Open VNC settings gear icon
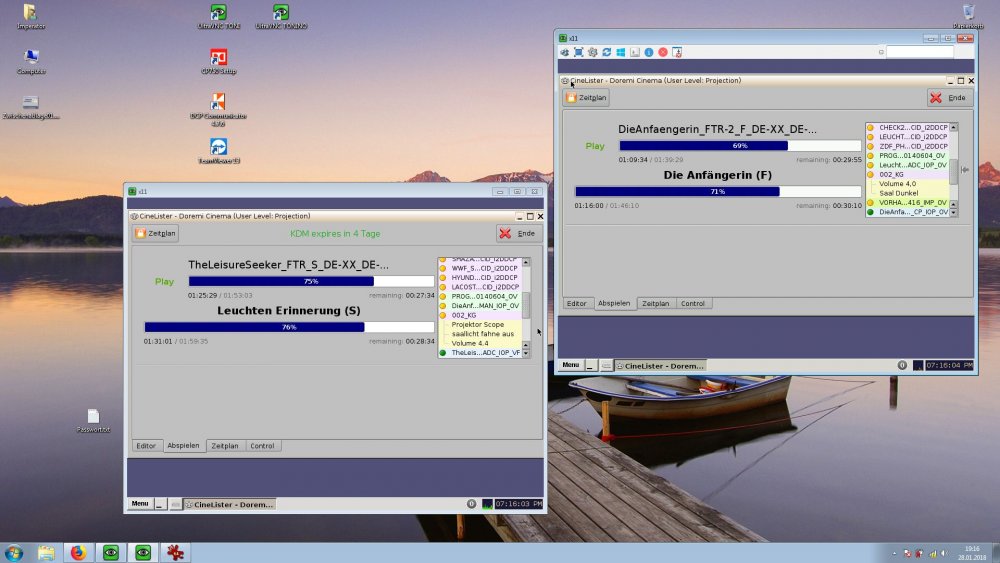 (592, 52)
